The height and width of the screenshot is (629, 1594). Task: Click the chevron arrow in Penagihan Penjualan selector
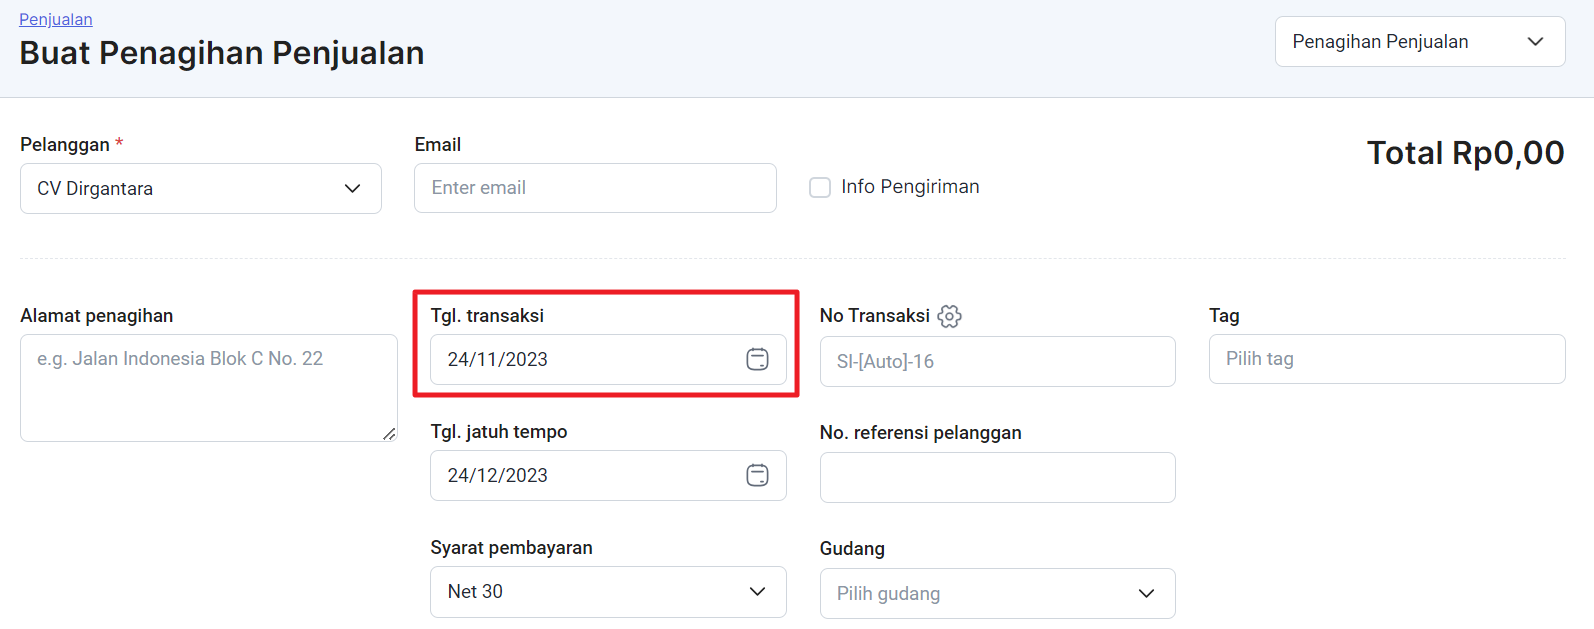[1535, 41]
